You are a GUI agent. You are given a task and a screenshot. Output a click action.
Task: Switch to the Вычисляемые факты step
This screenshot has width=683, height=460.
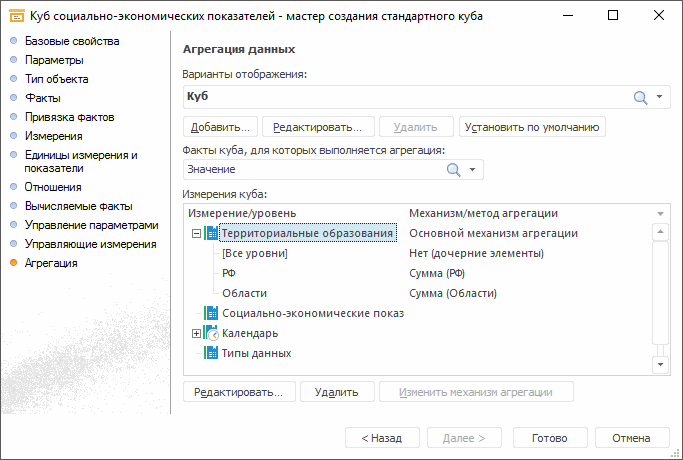coord(79,206)
